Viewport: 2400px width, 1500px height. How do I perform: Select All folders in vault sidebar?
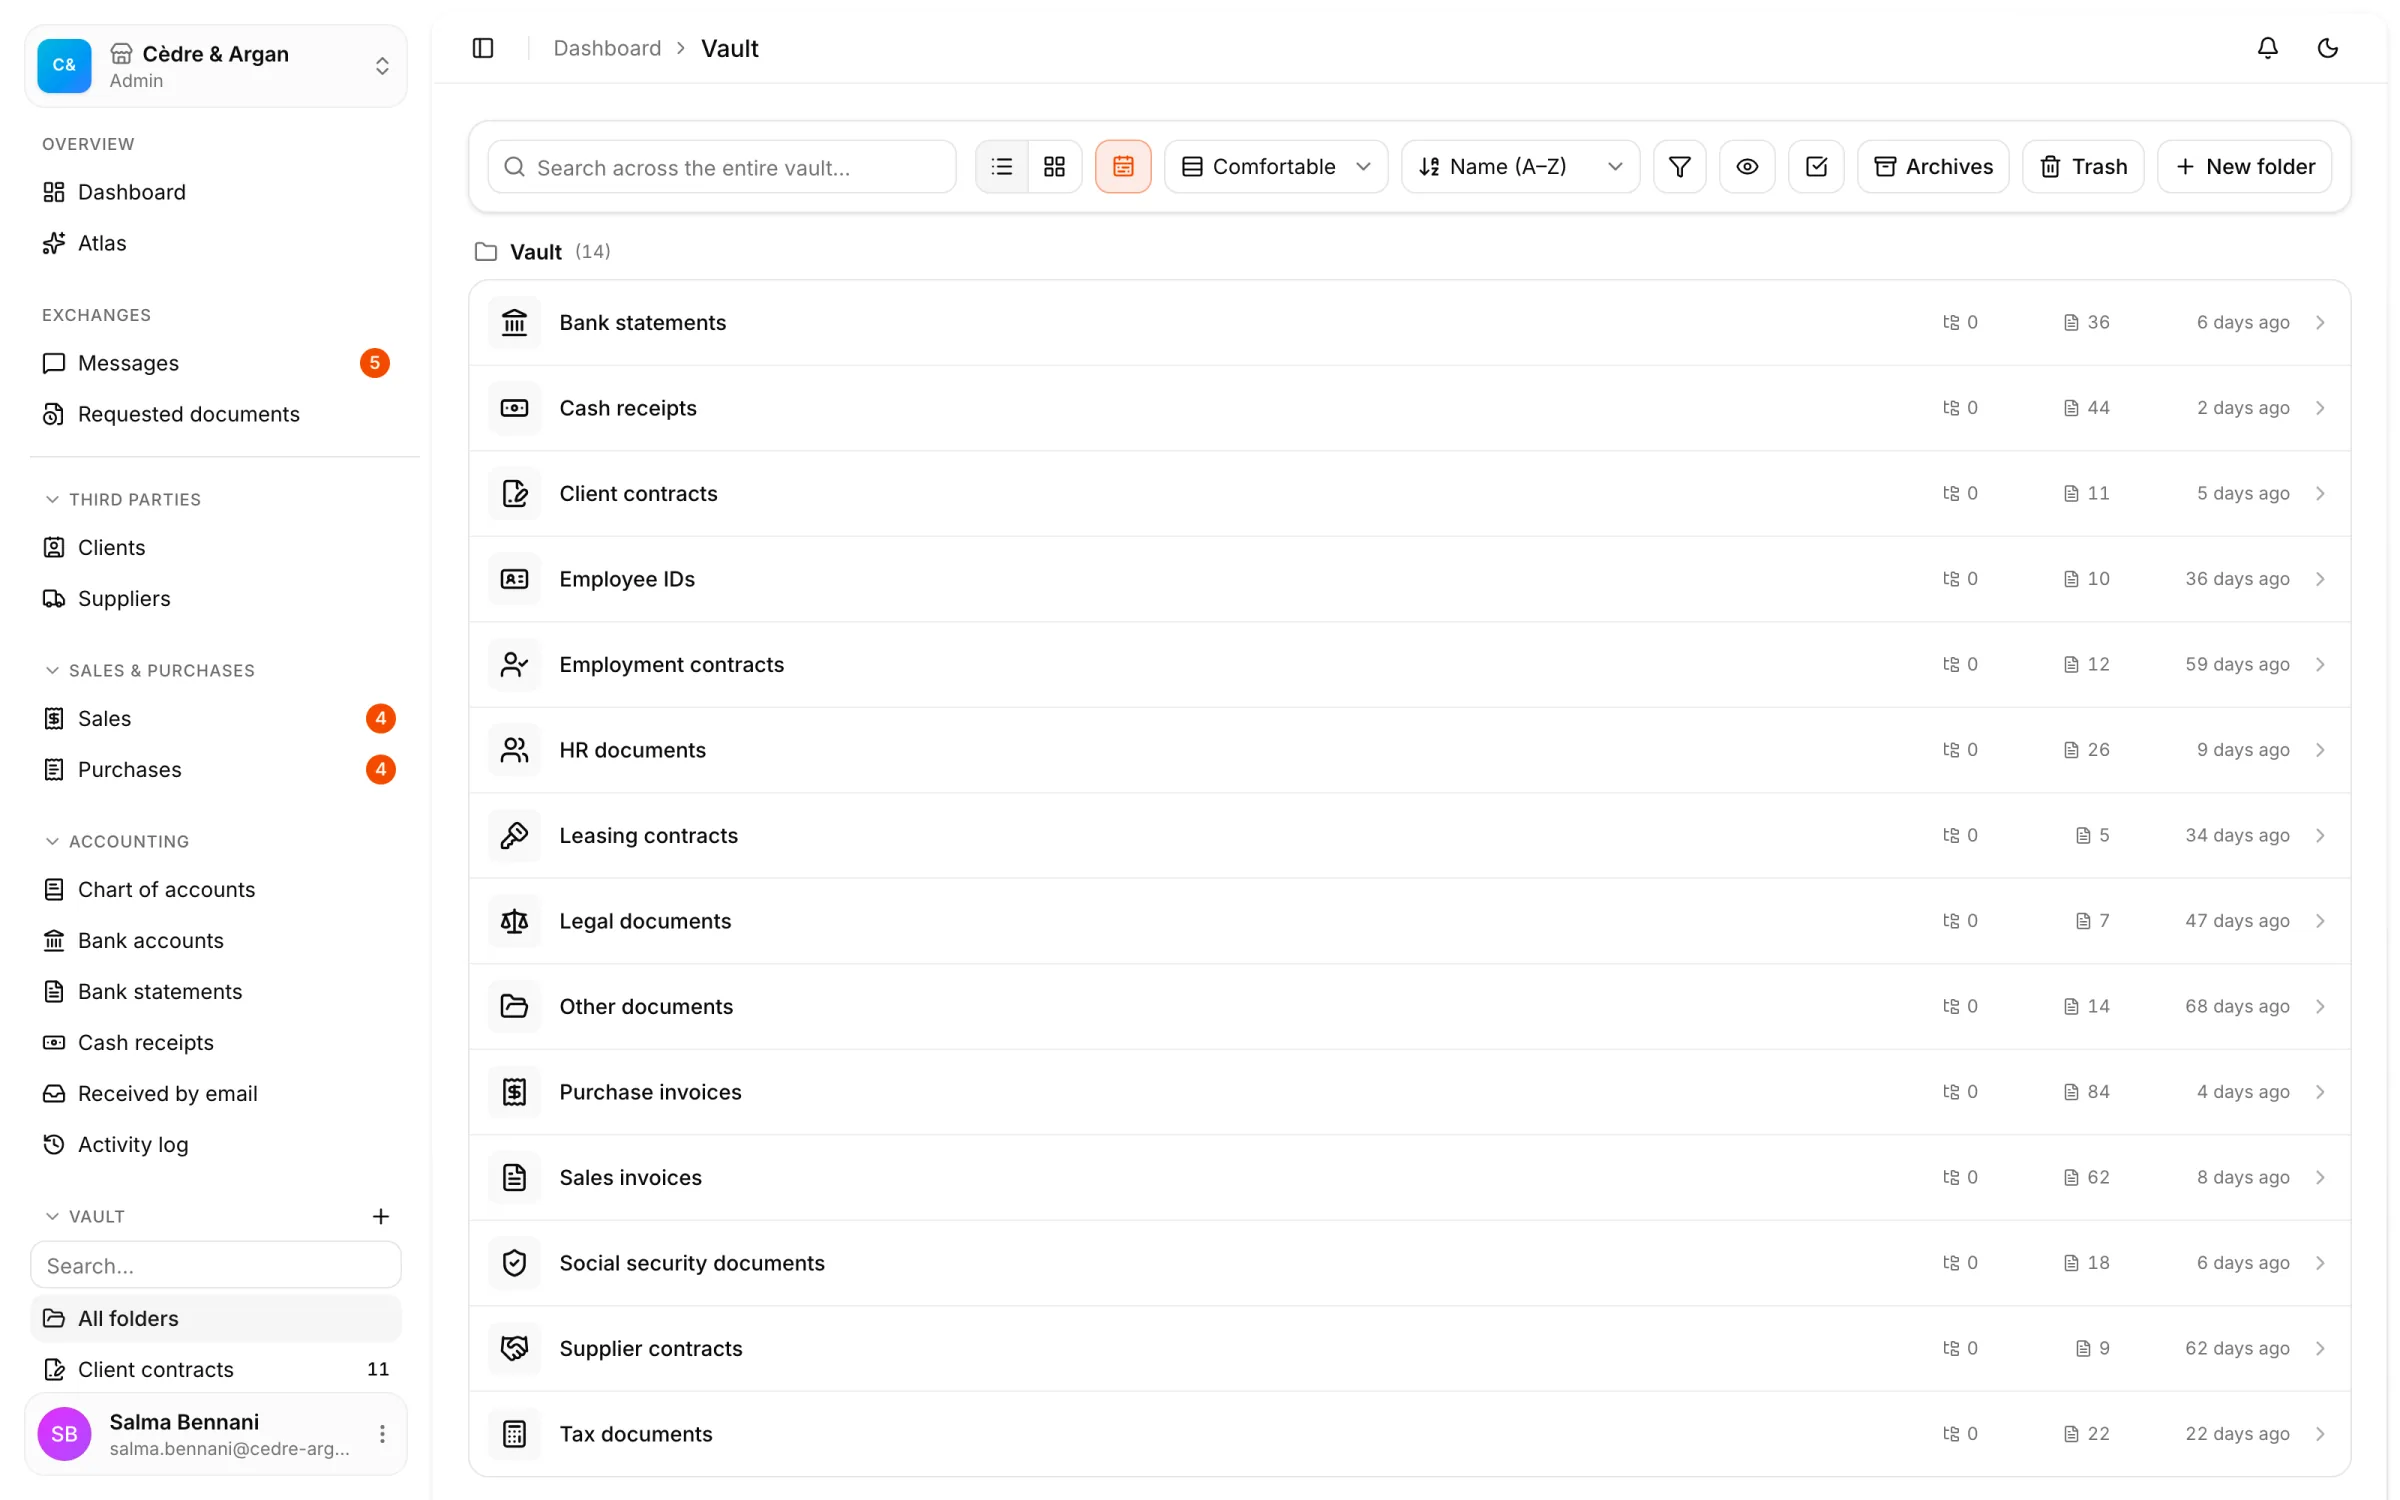pyautogui.click(x=216, y=1318)
